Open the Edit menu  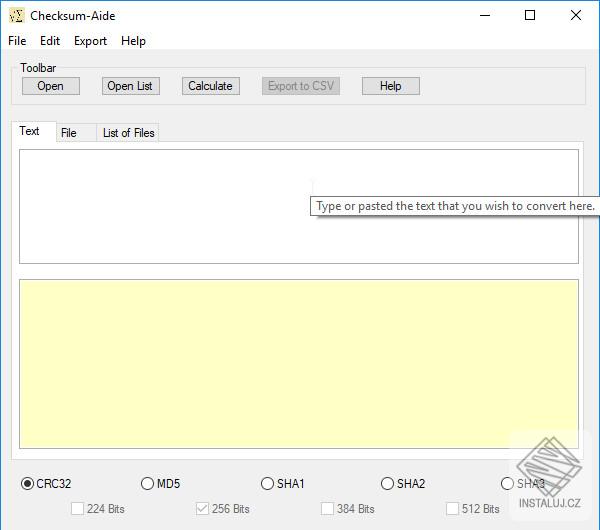point(50,41)
